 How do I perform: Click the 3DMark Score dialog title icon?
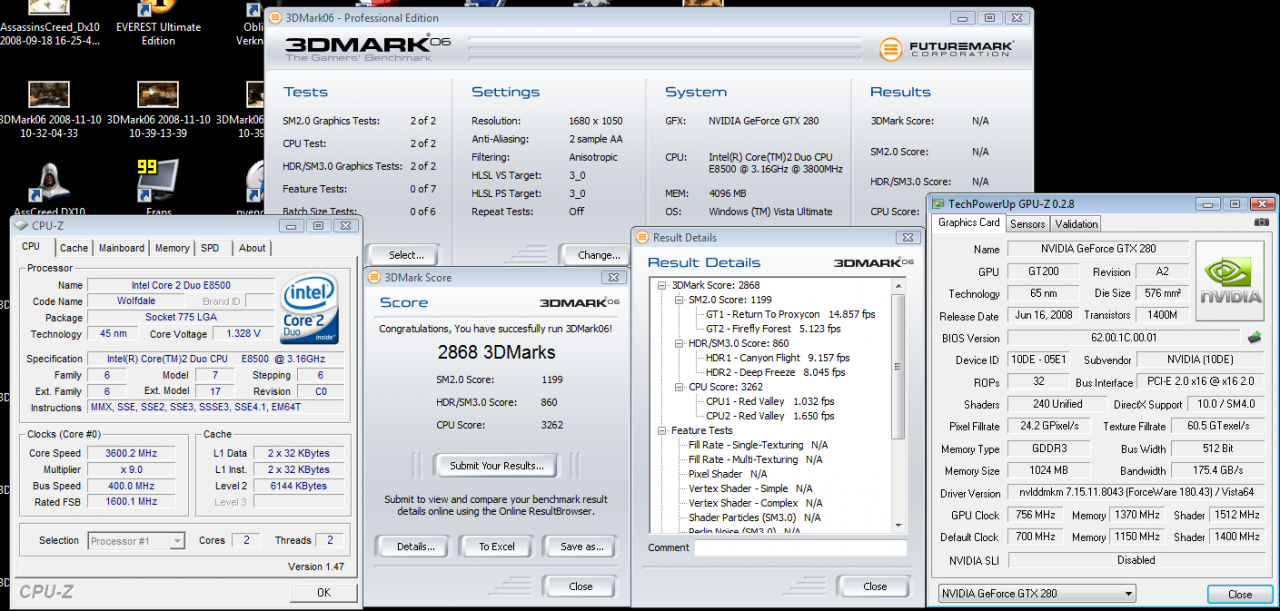[x=374, y=278]
